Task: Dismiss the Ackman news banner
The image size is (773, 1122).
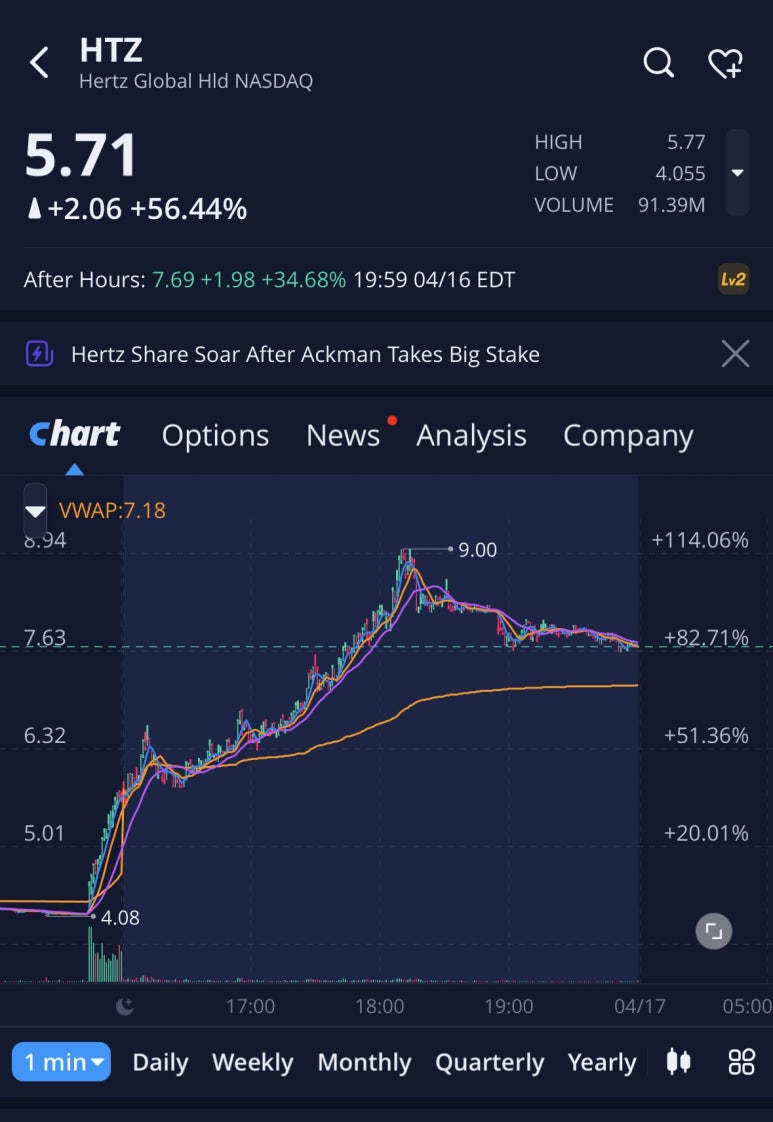Action: (735, 353)
